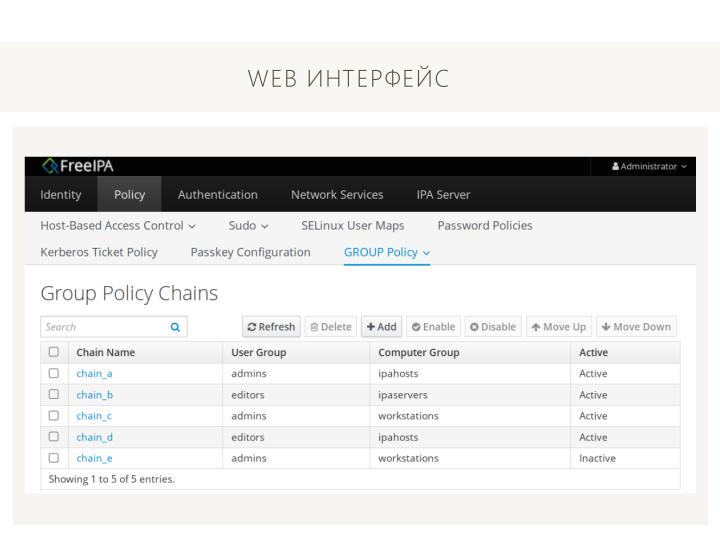Select the chain_c row checkbox
This screenshot has width=720, height=540.
click(54, 416)
